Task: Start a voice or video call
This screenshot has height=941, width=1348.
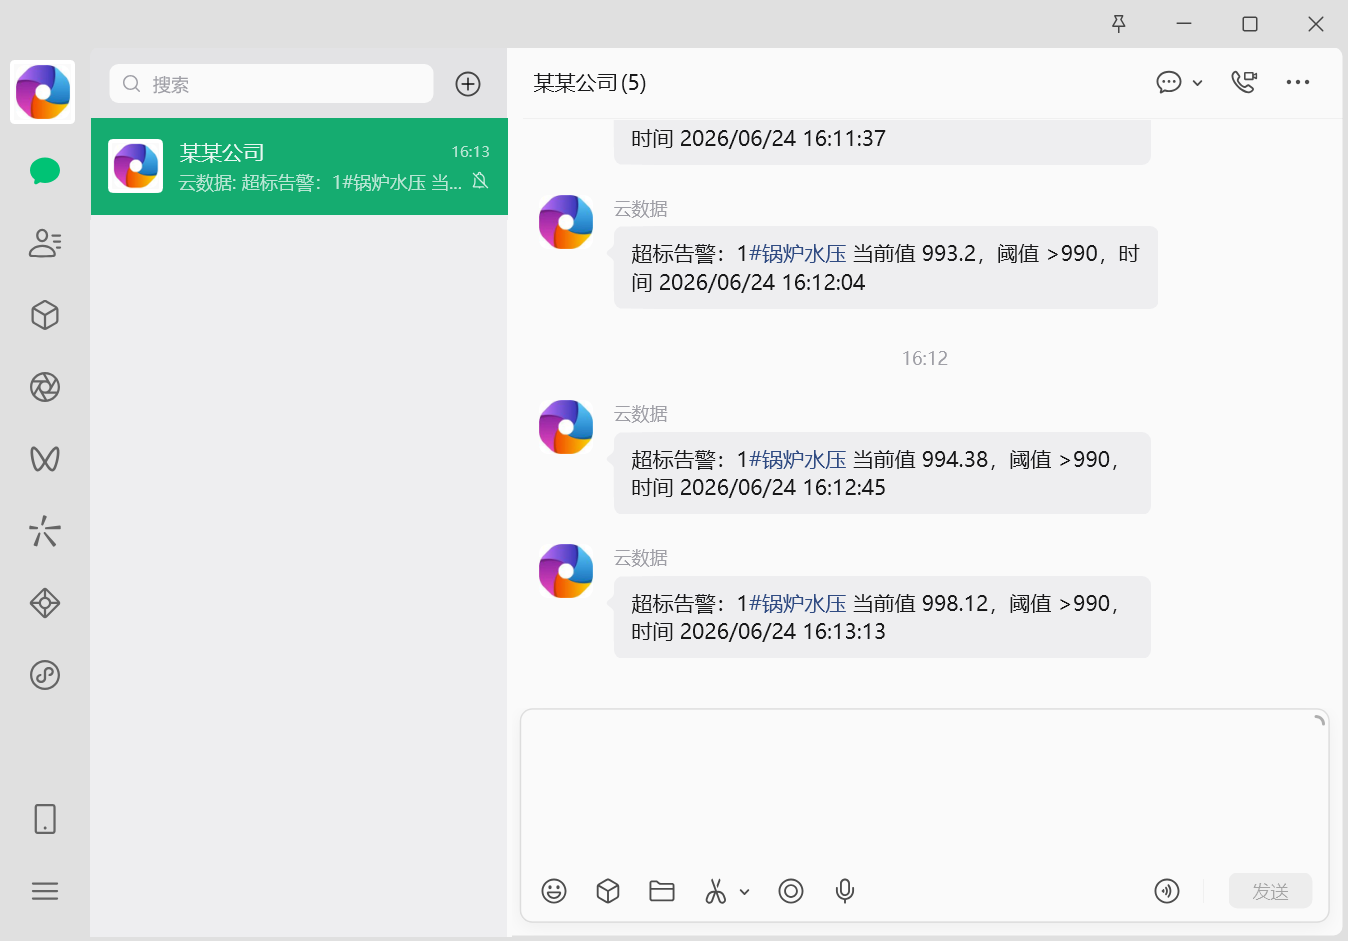Action: (x=1243, y=82)
